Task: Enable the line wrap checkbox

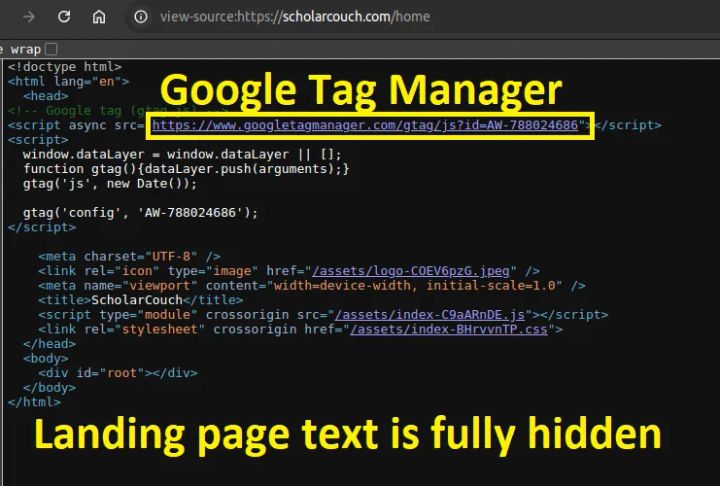Action: click(x=51, y=49)
